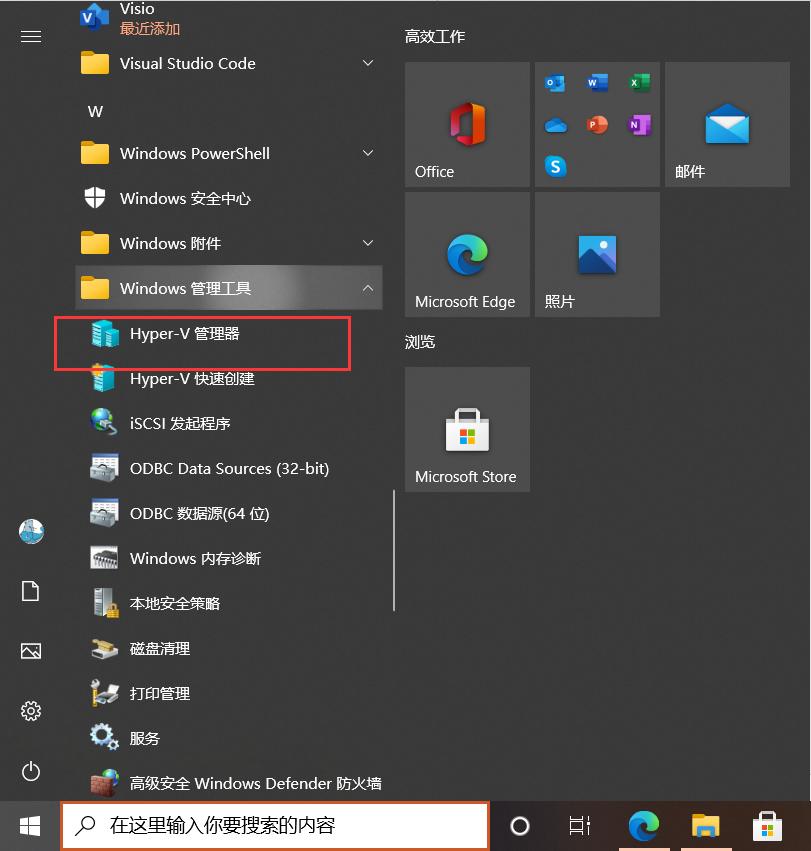Open the Start menu hamburger button
This screenshot has width=811, height=851.
point(30,36)
